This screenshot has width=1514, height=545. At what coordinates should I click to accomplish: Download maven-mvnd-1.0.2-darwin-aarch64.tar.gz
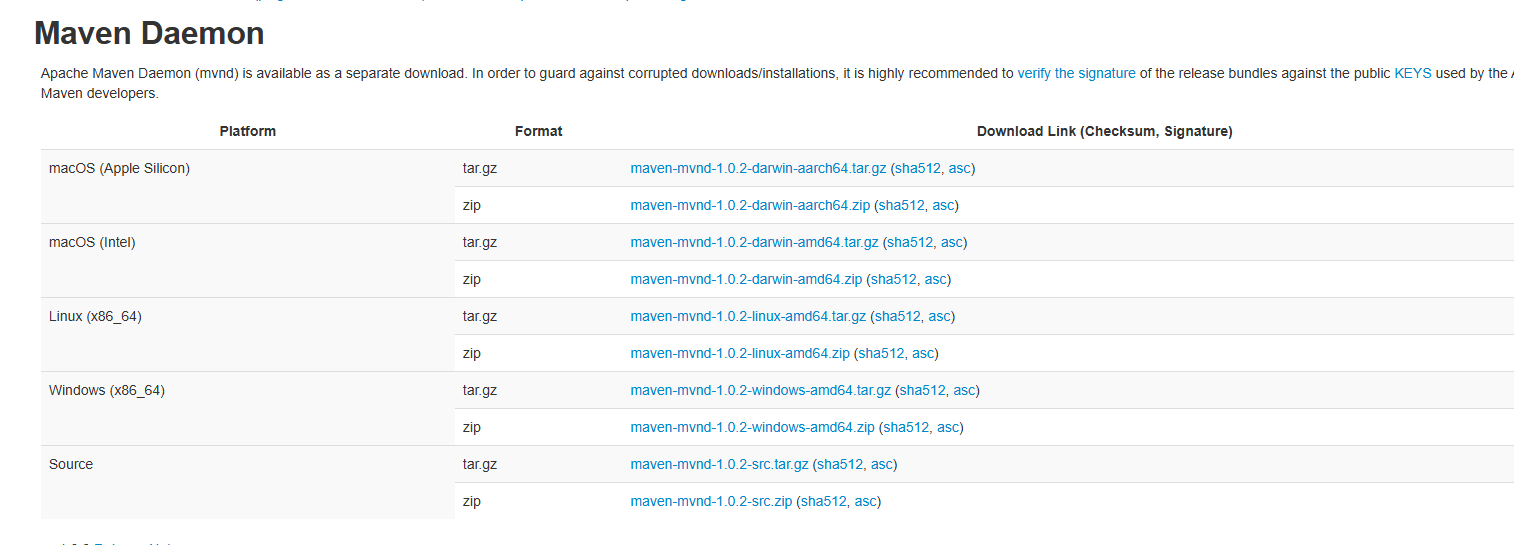point(758,168)
